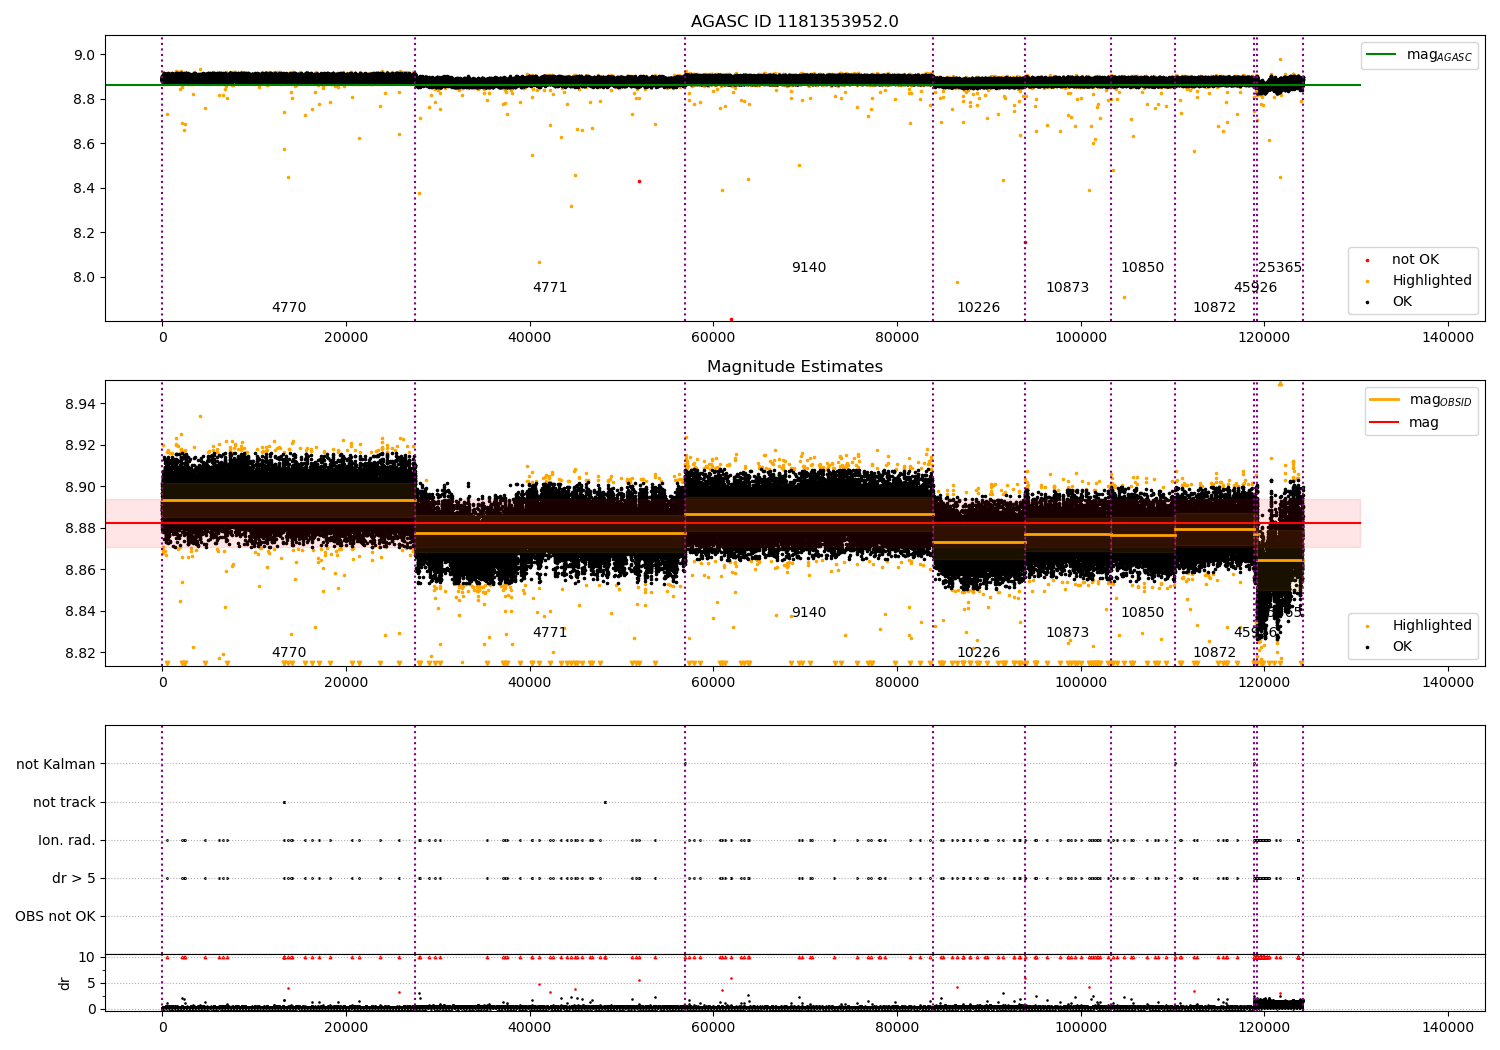Screen dimensions: 1500x1050
Task: Click the 'not track' marker near x=48000
Action: coord(605,802)
